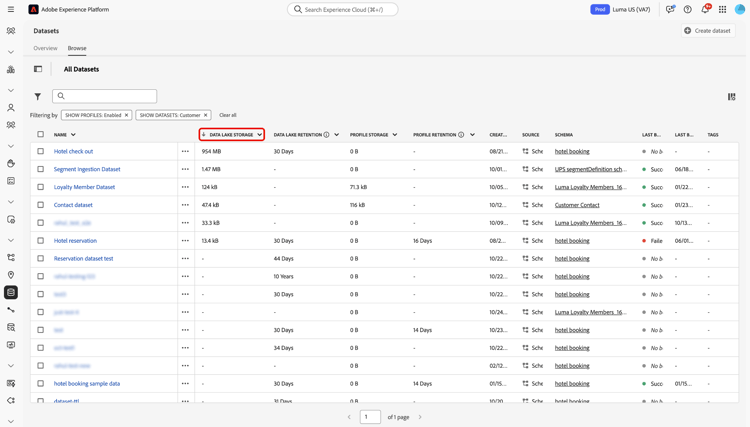Open Profile Storage column dropdown

click(x=395, y=135)
